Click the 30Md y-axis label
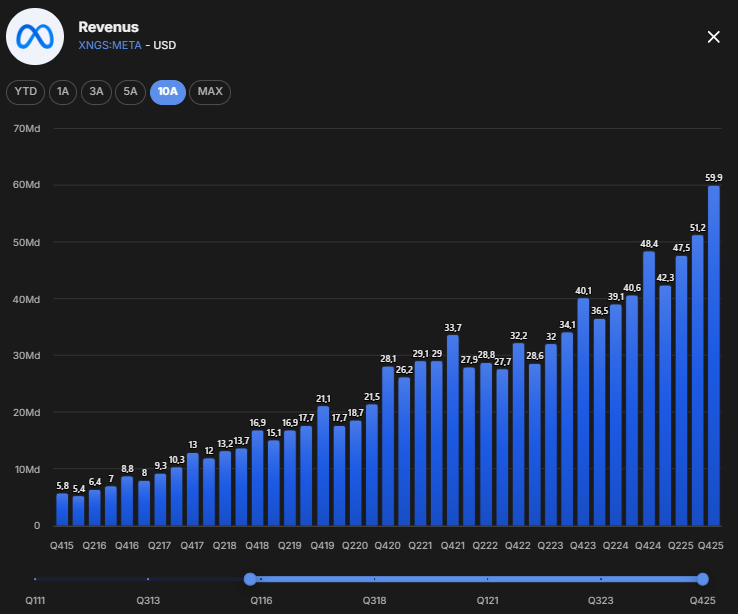The height and width of the screenshot is (614, 738). (x=27, y=356)
